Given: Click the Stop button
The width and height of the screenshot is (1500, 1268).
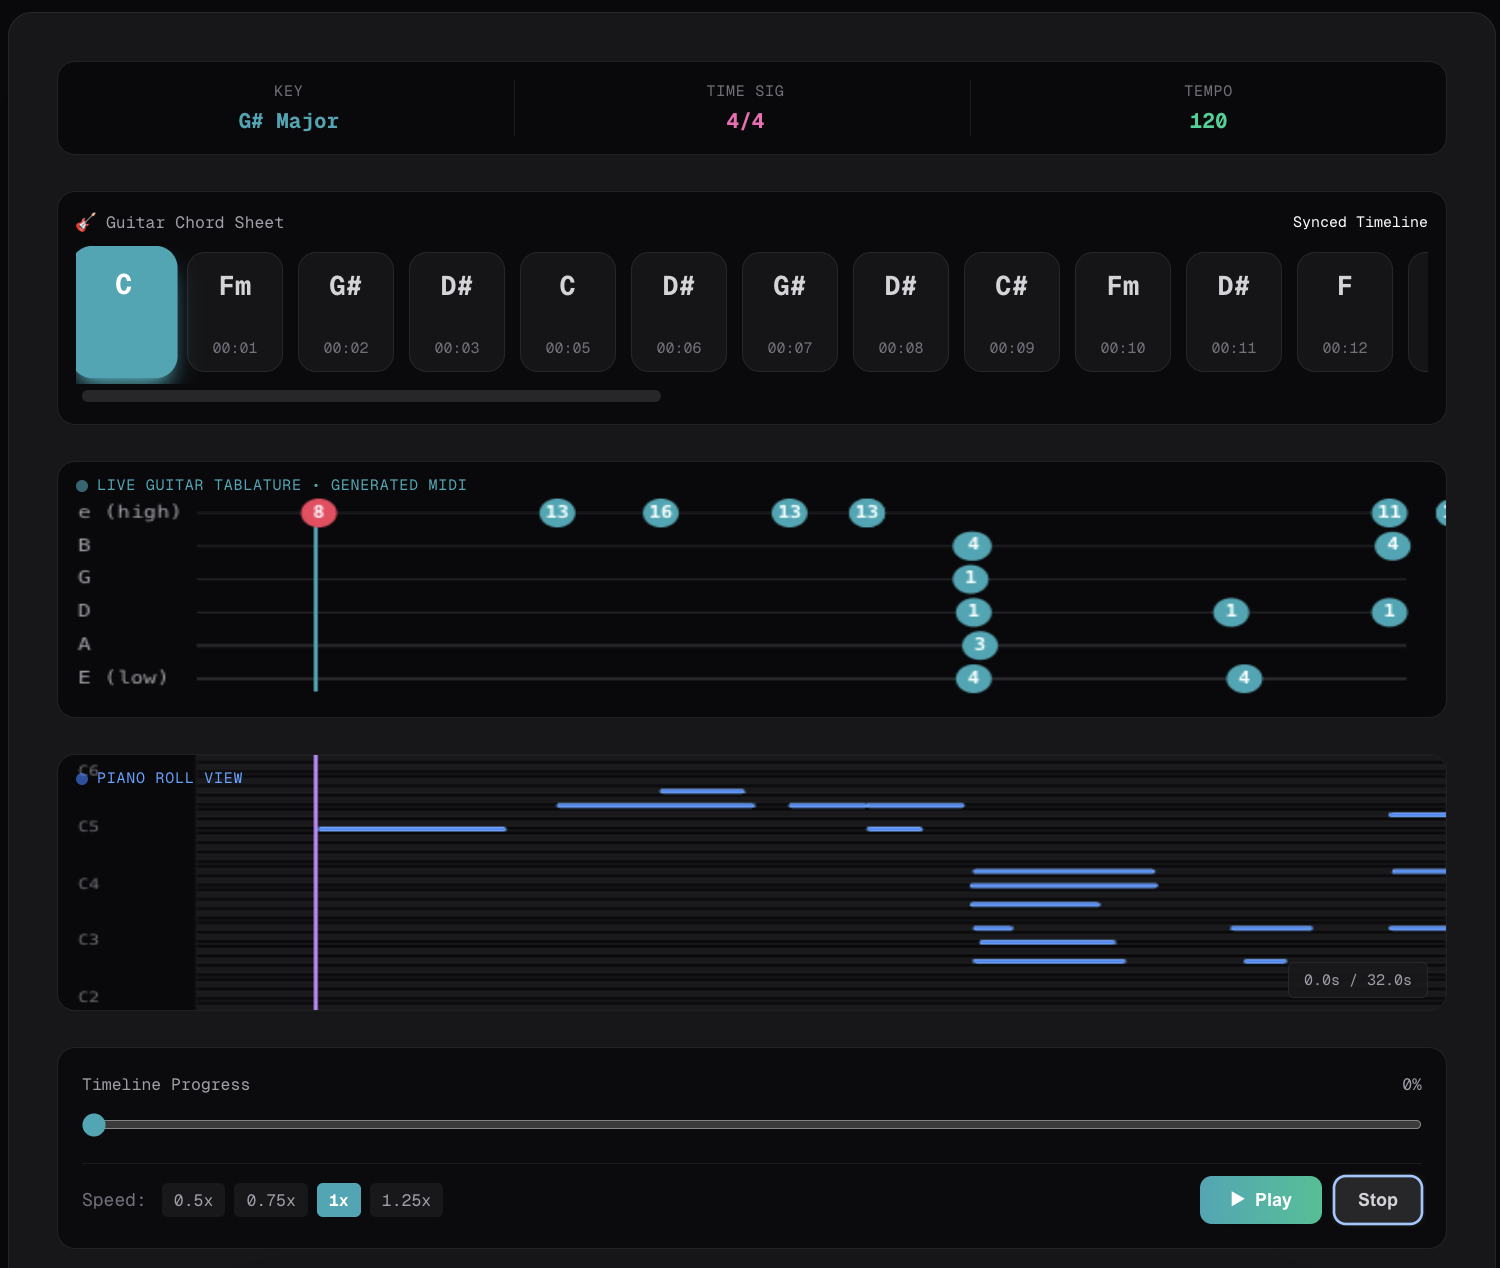Looking at the screenshot, I should [1377, 1199].
